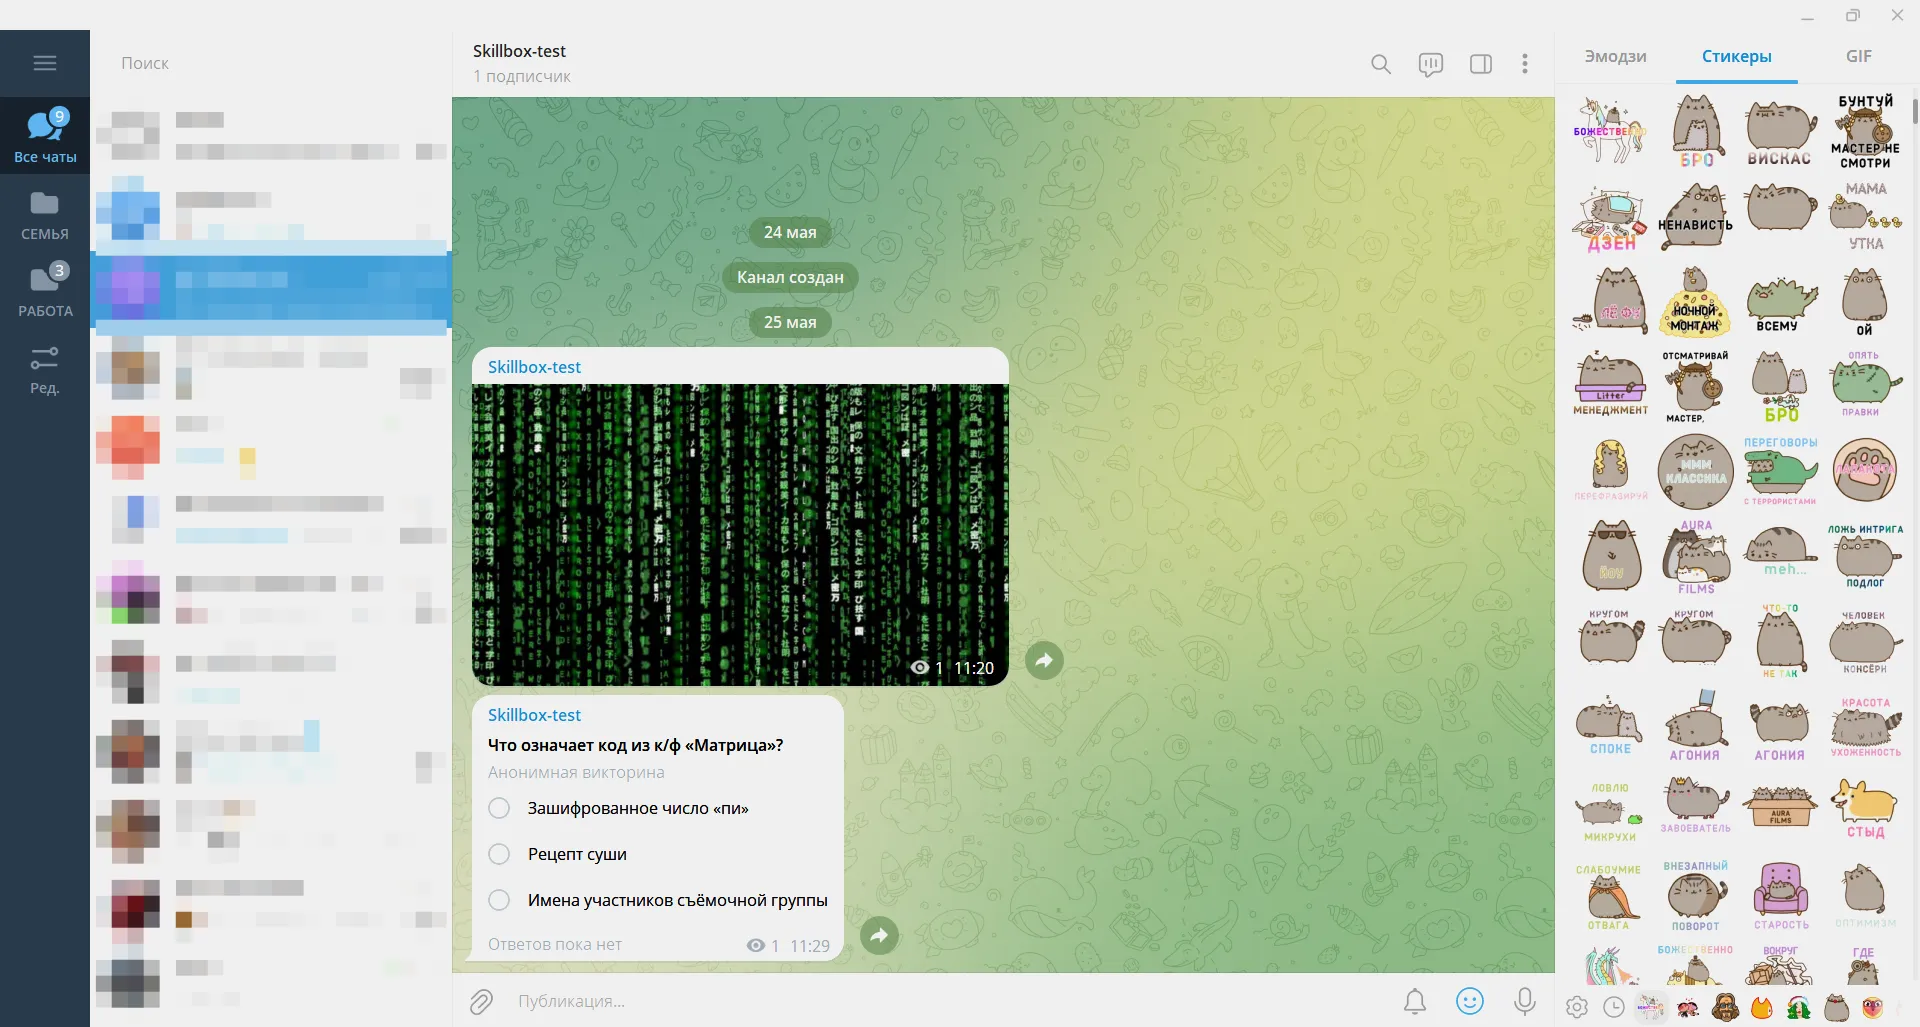Switch to the Эмодзи tab
Image resolution: width=1920 pixels, height=1027 pixels.
1615,57
